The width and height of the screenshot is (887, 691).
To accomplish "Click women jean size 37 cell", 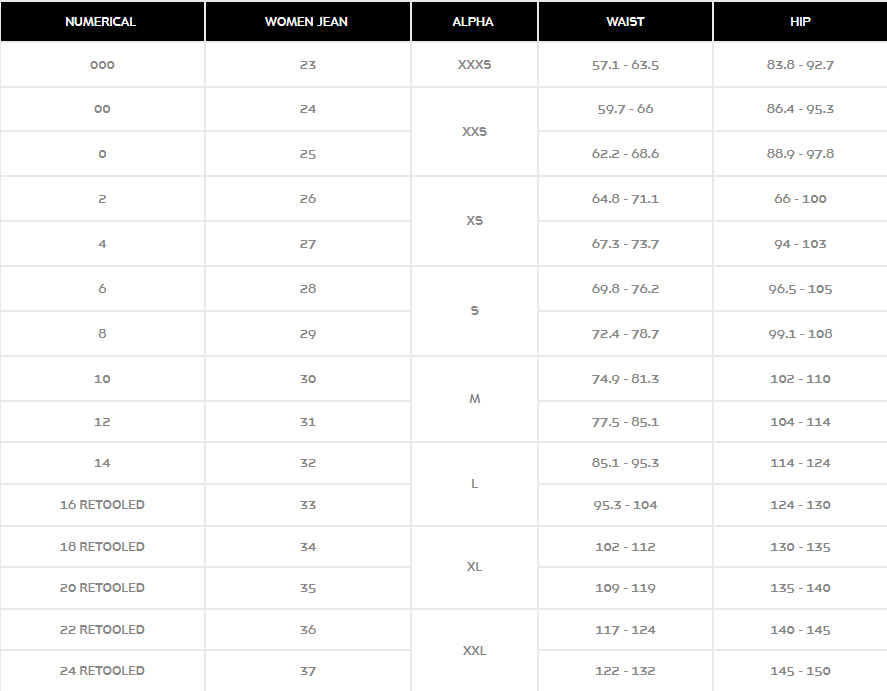I will click(x=307, y=671).
